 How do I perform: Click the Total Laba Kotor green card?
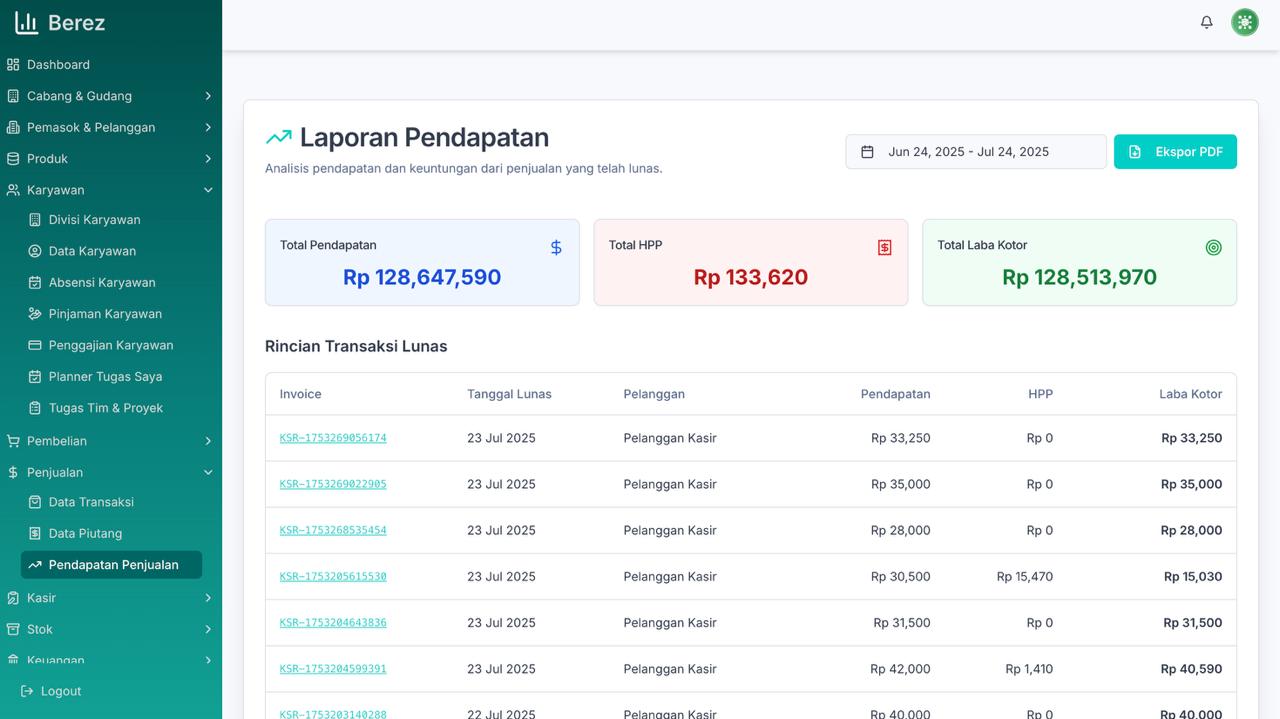(1079, 262)
